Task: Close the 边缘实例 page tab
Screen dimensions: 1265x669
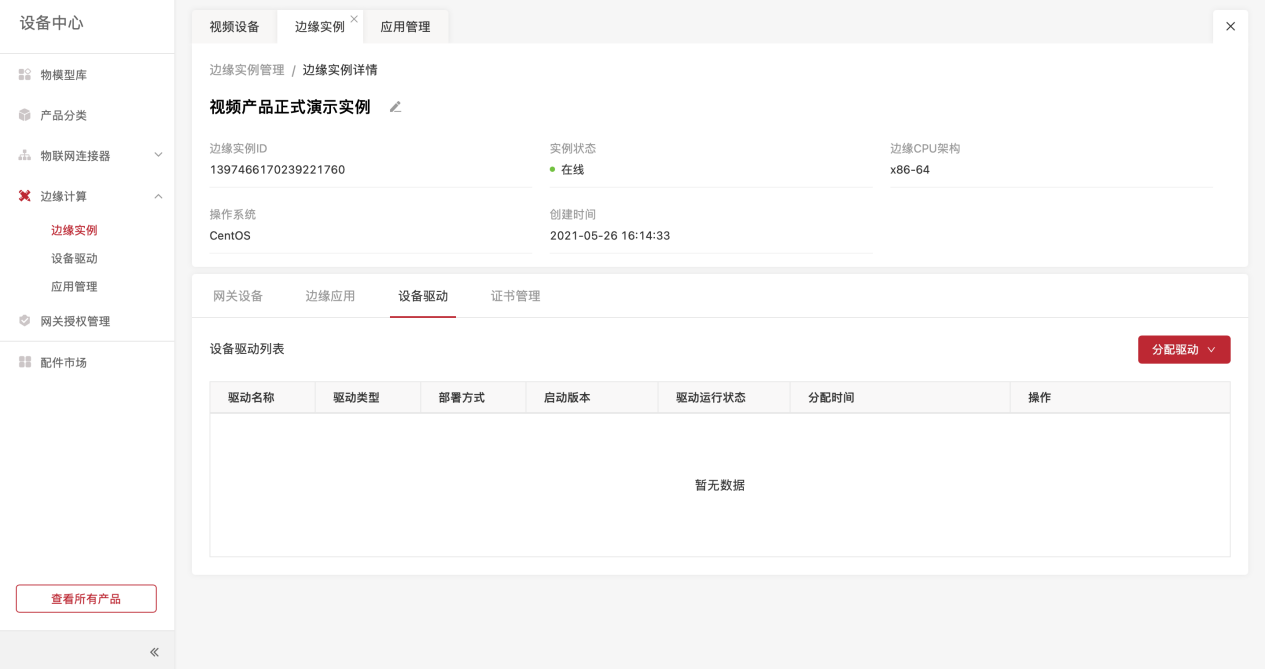Action: tap(354, 19)
